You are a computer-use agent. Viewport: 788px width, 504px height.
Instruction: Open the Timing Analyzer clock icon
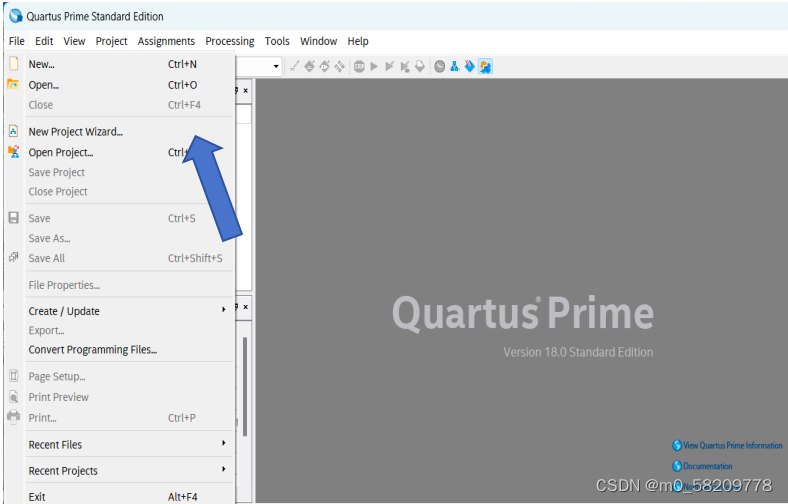point(439,66)
